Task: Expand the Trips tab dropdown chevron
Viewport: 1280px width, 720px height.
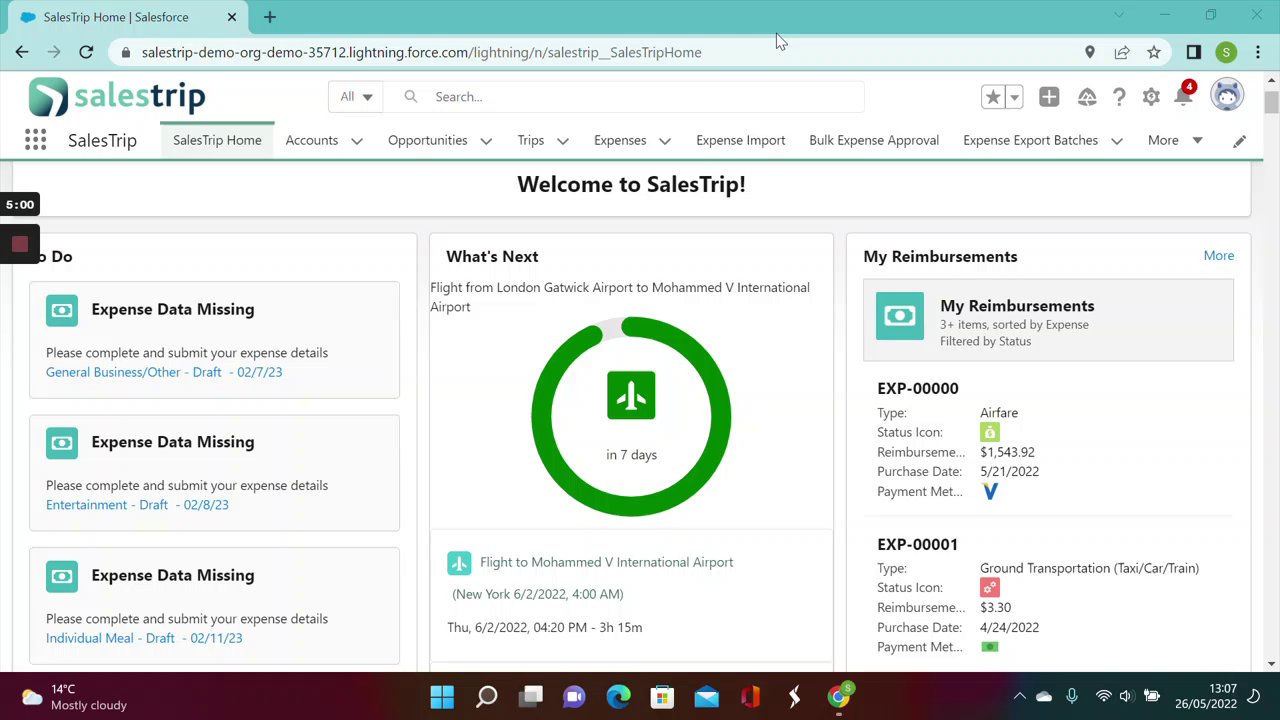Action: click(563, 141)
